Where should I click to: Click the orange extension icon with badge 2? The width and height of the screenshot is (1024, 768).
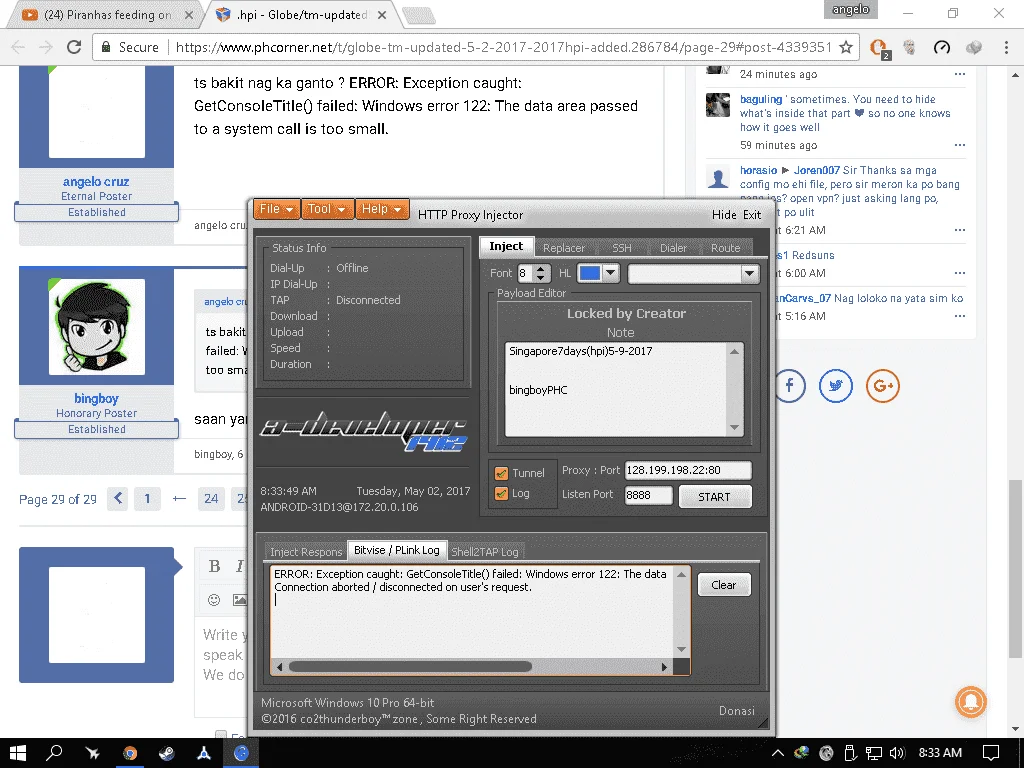click(x=879, y=48)
